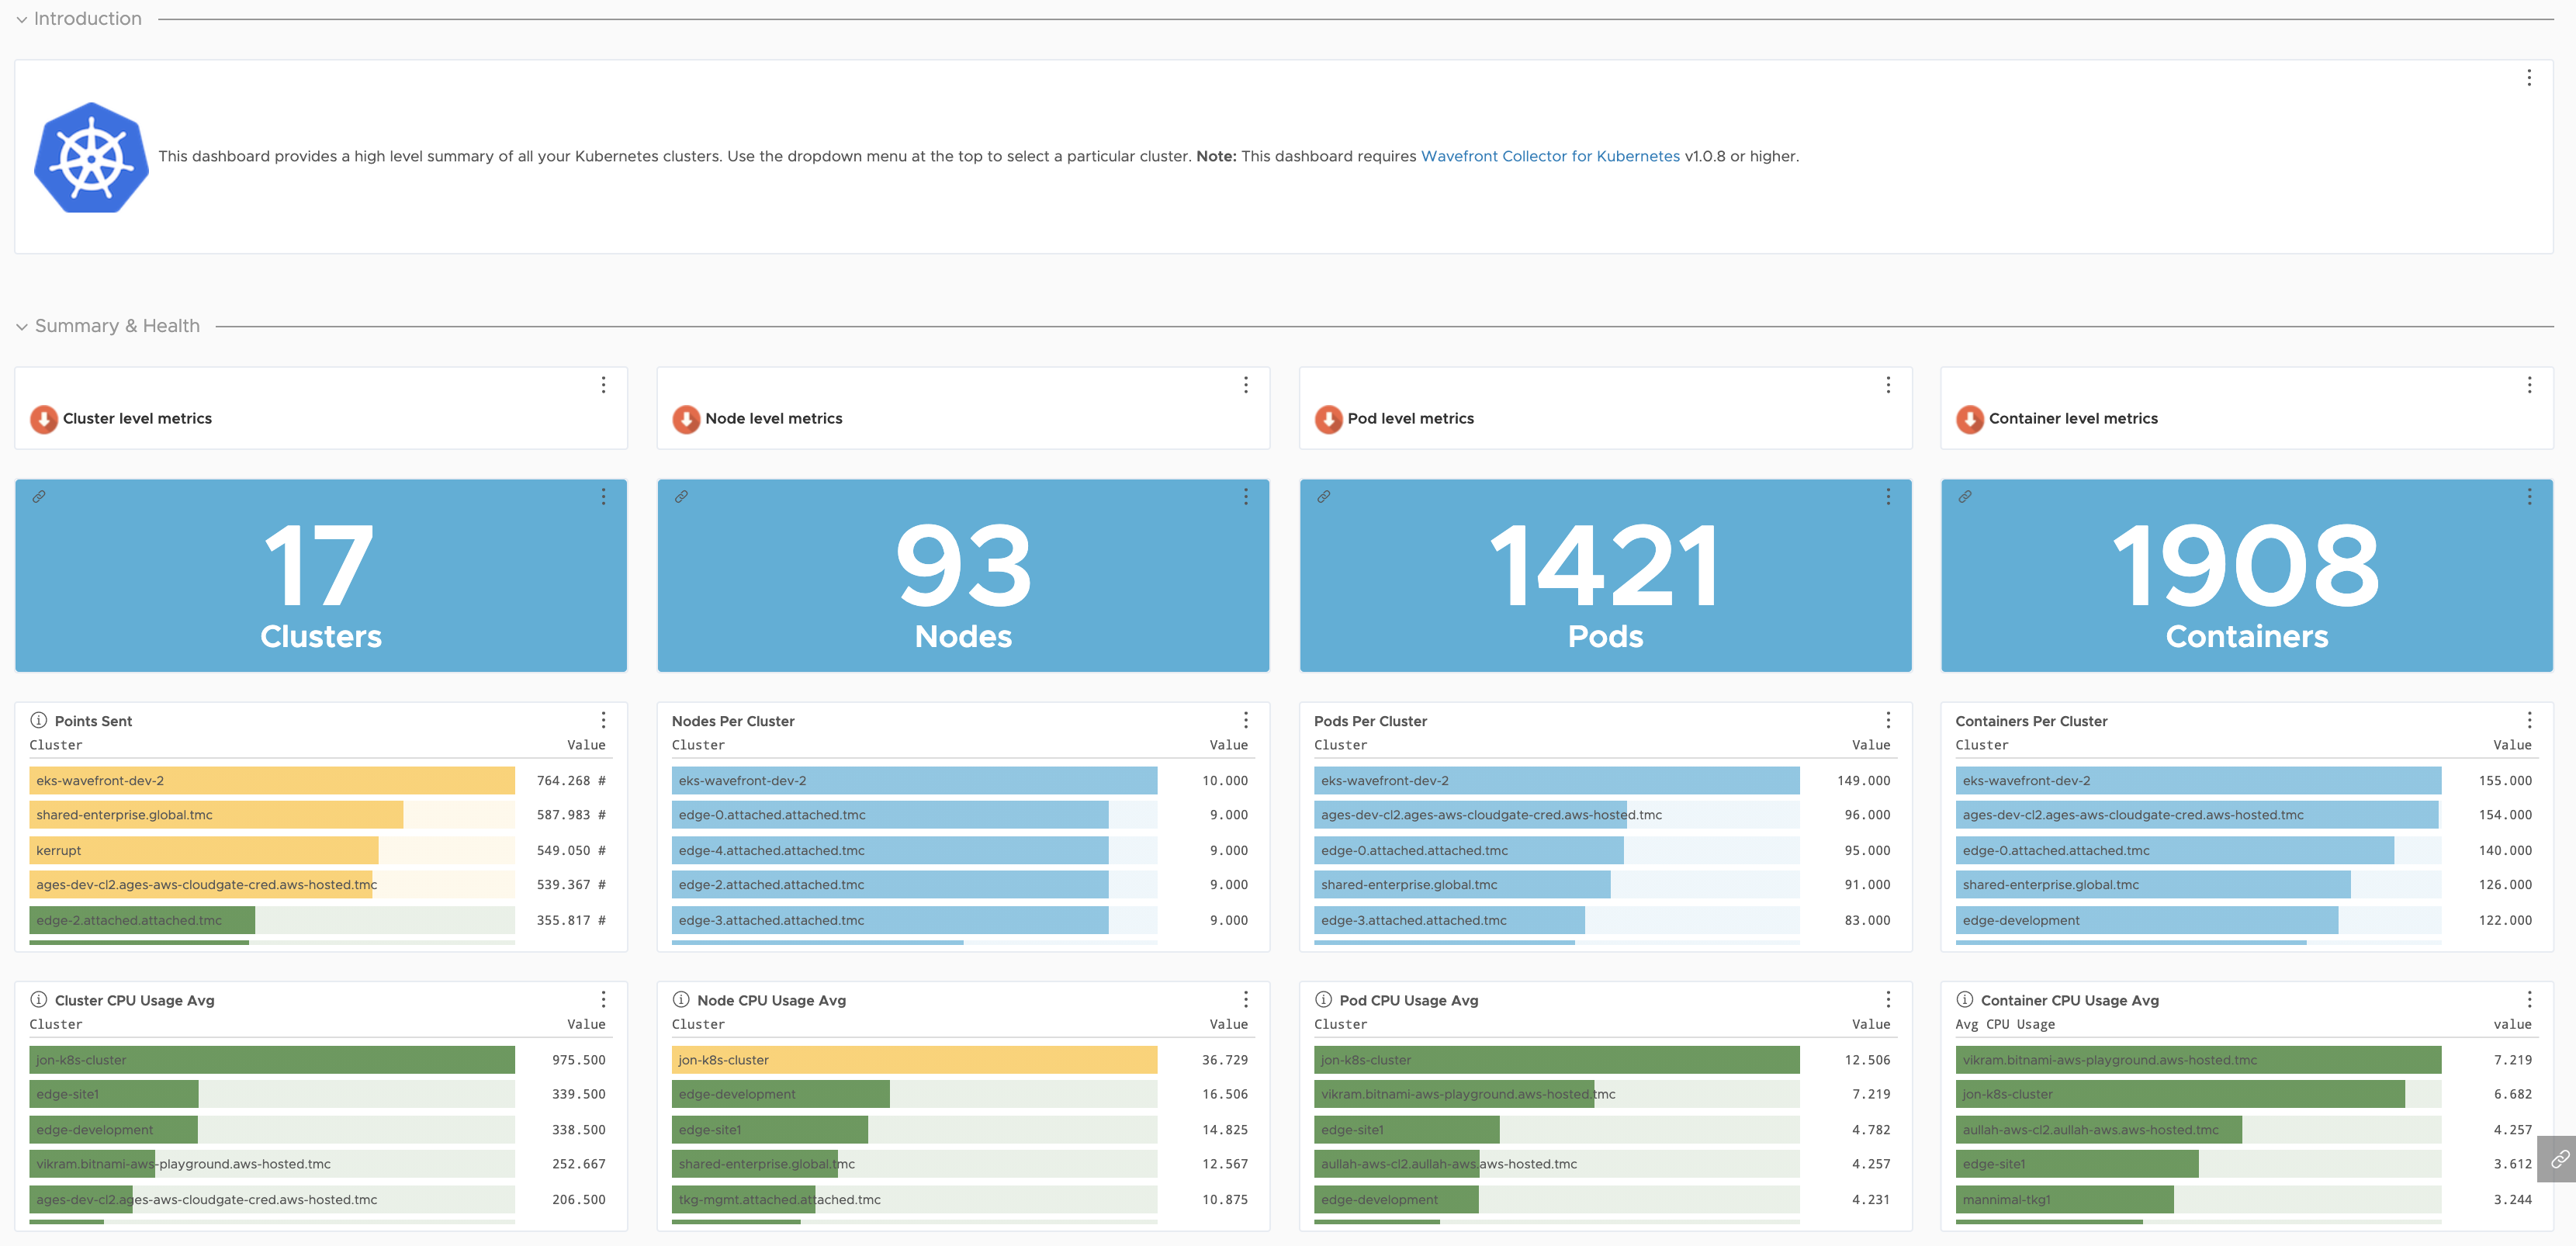2576x1246 pixels.
Task: Click the Node level metrics arrow icon
Action: 686,419
